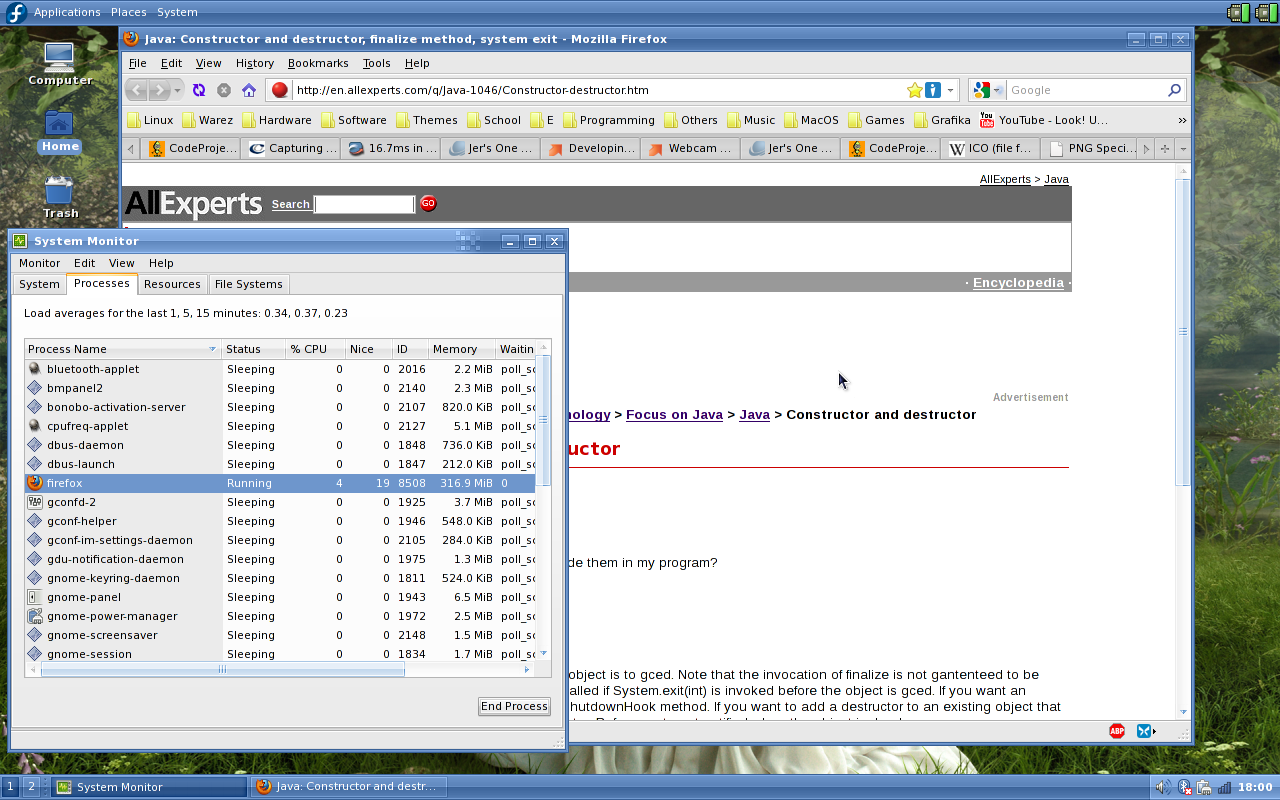Open the search engine selector dropdown

pos(985,90)
